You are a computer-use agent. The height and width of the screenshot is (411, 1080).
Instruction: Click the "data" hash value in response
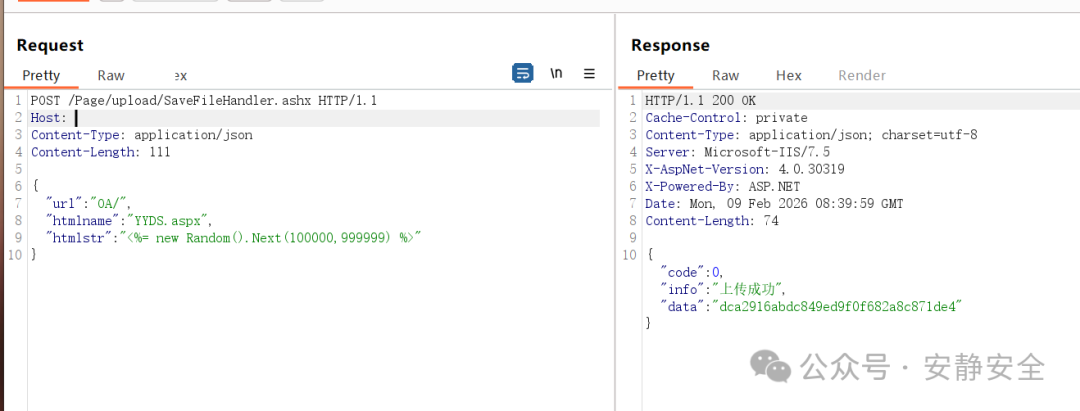(839, 305)
